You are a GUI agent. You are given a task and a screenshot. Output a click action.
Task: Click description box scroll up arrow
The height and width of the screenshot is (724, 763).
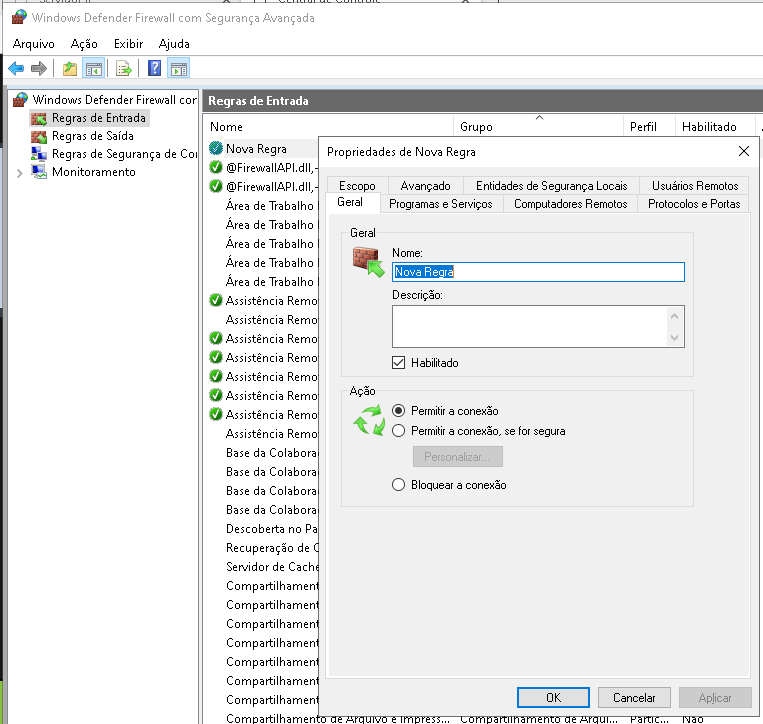[674, 316]
